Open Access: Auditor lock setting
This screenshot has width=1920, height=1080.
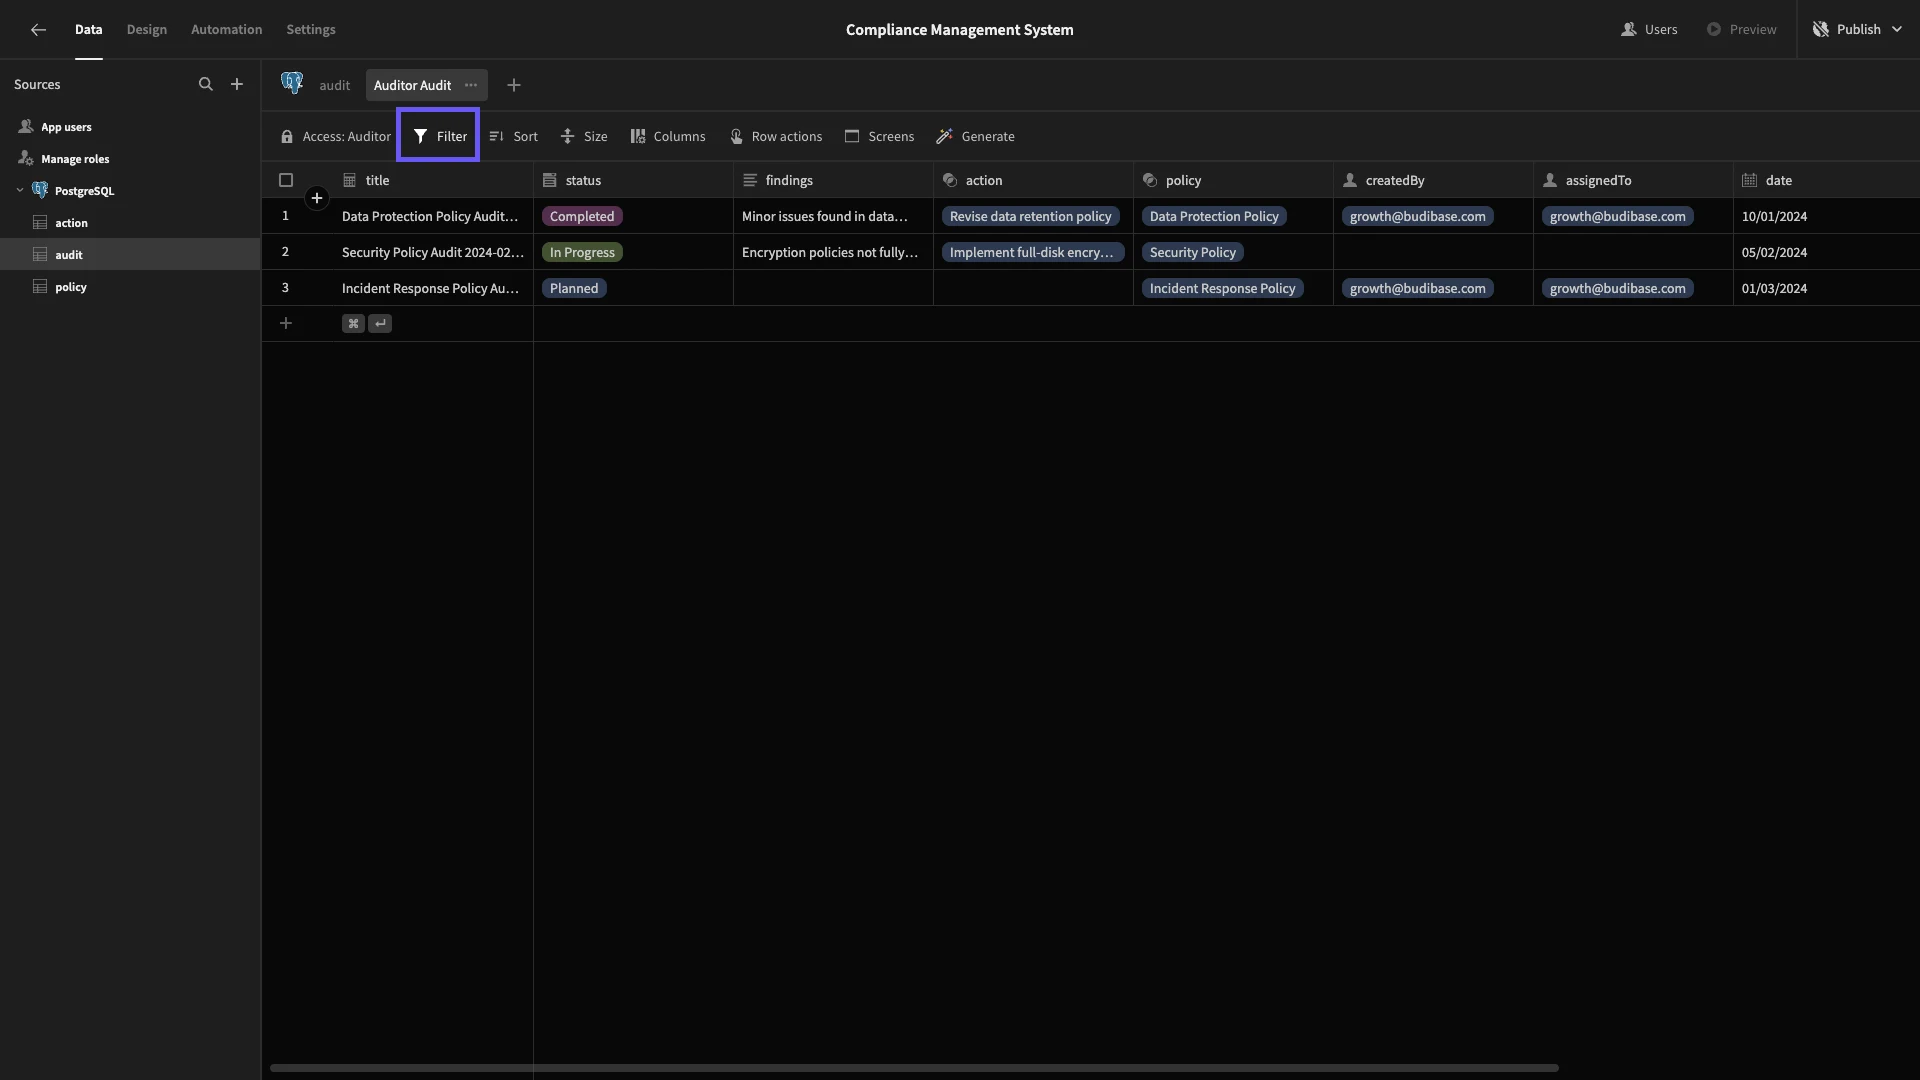(336, 137)
